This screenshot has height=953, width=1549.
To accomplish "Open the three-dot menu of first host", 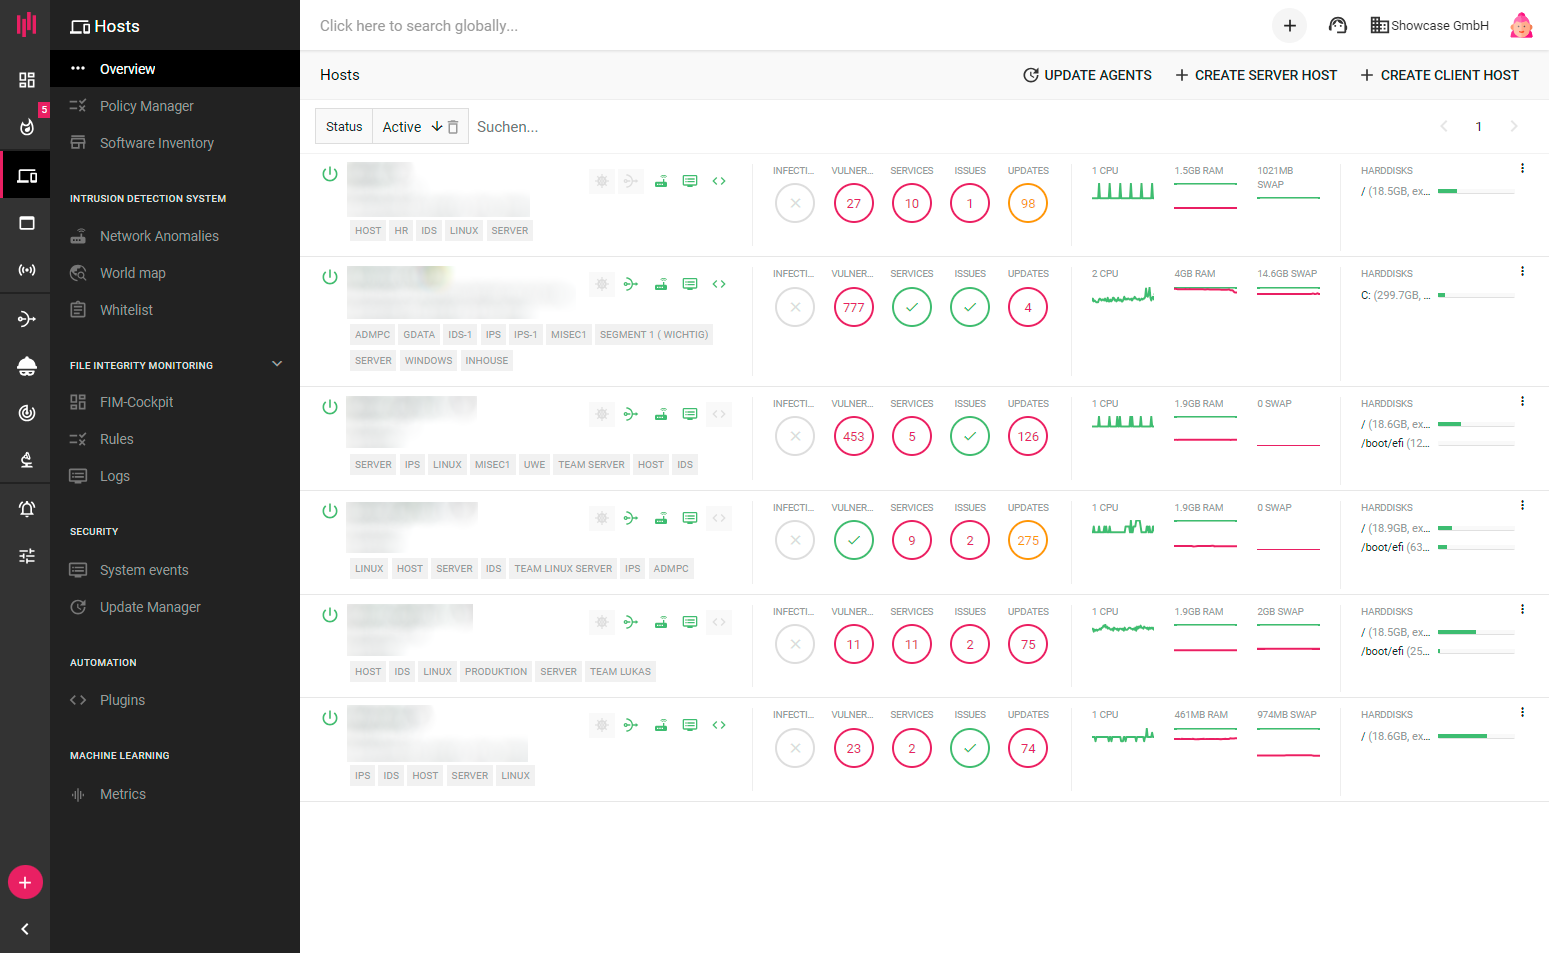I will click(1522, 169).
